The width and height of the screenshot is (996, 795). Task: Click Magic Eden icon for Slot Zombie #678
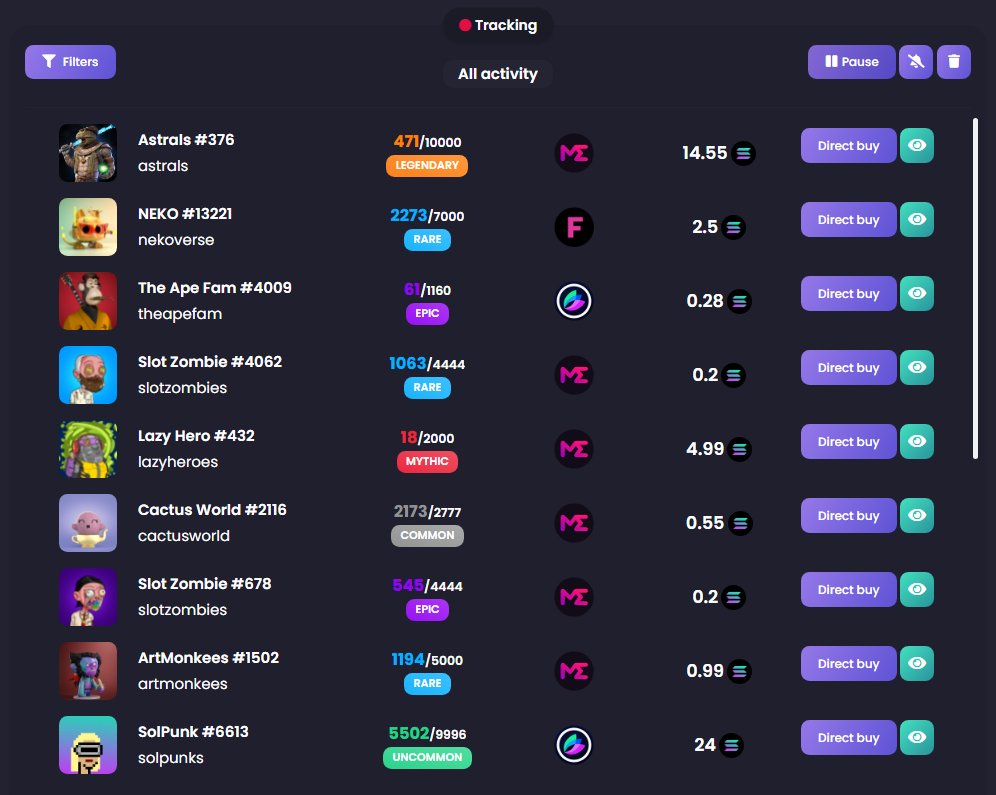(574, 597)
